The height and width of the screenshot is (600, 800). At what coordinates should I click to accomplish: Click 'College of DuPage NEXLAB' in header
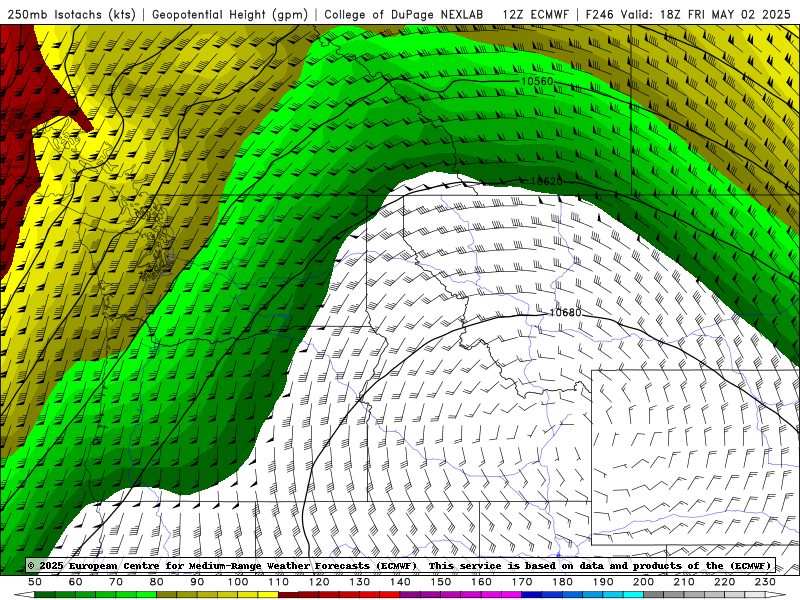(404, 14)
